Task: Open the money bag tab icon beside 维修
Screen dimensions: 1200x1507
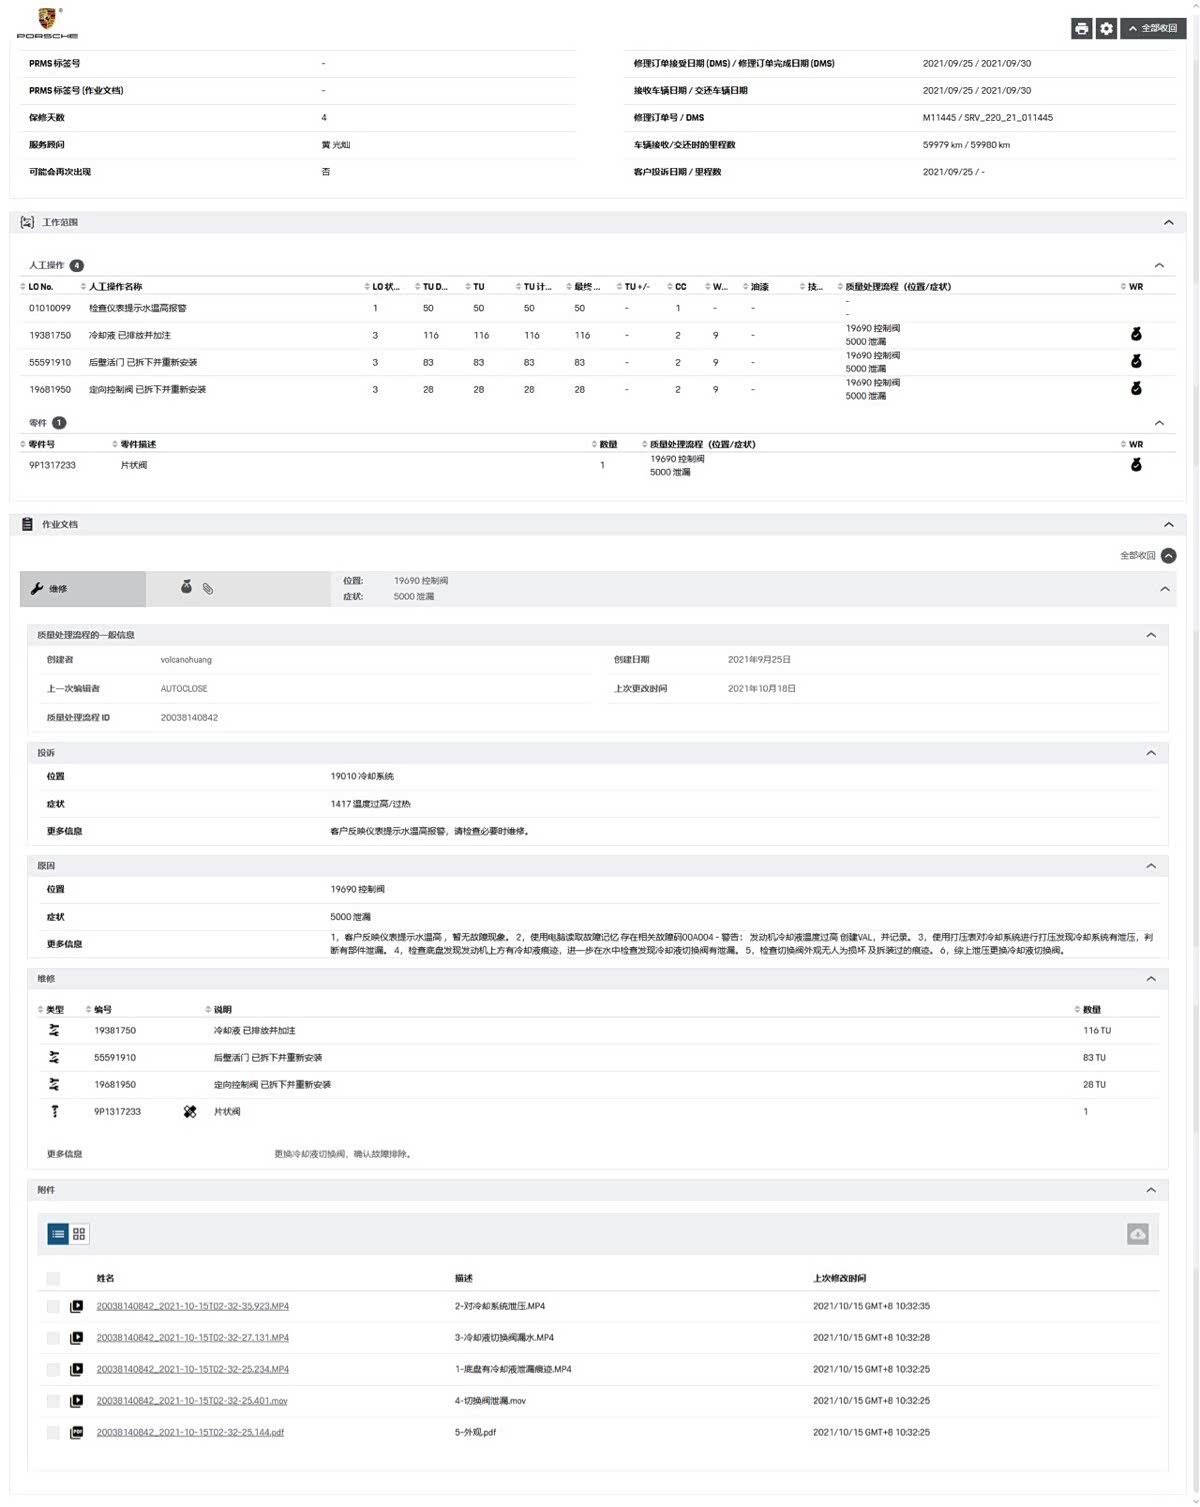Action: pyautogui.click(x=186, y=587)
